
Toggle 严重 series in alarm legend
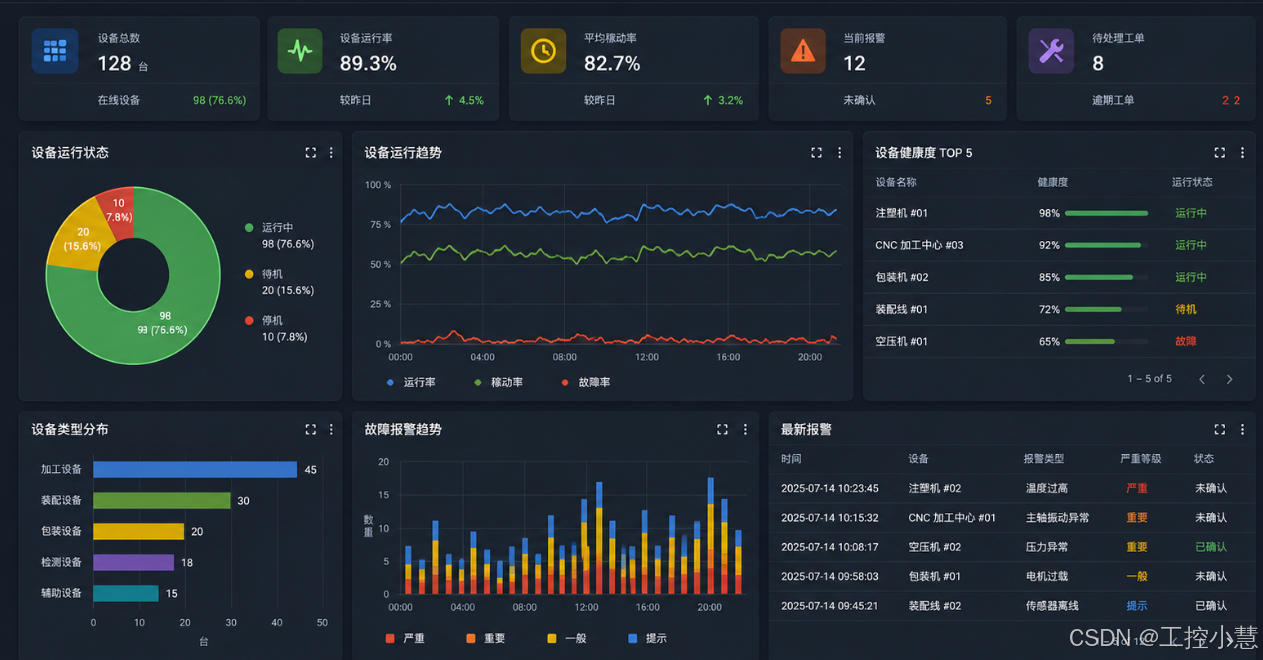(x=405, y=638)
